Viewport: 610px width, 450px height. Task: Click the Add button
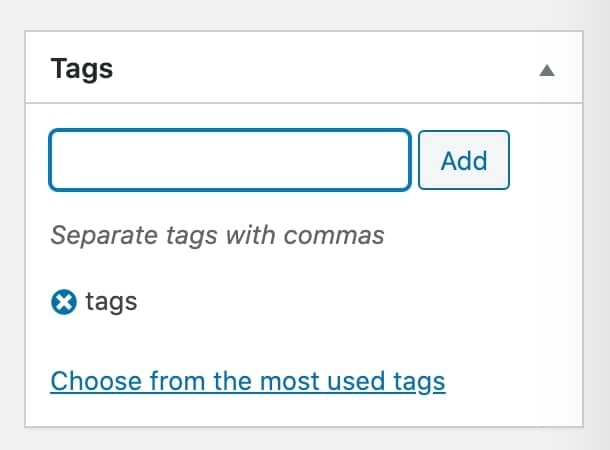[464, 160]
